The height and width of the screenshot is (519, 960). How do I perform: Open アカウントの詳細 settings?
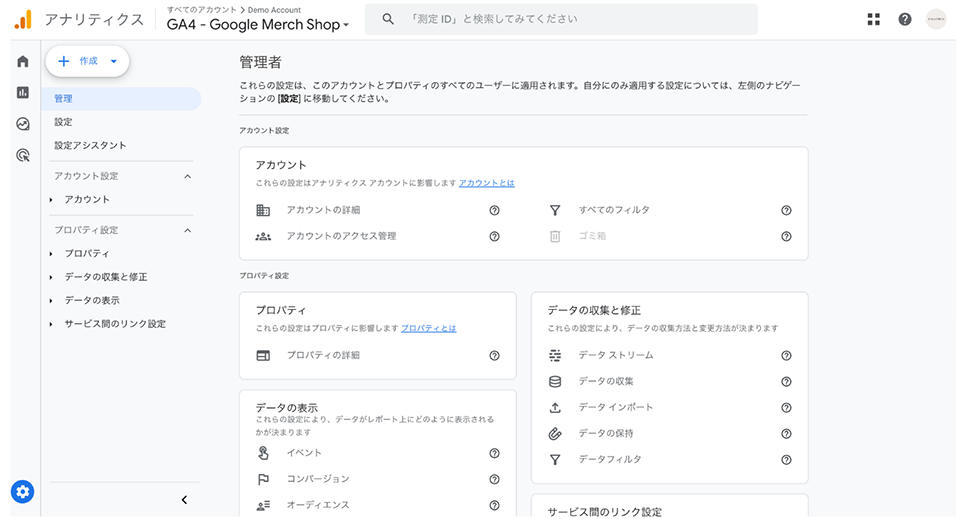(x=323, y=210)
